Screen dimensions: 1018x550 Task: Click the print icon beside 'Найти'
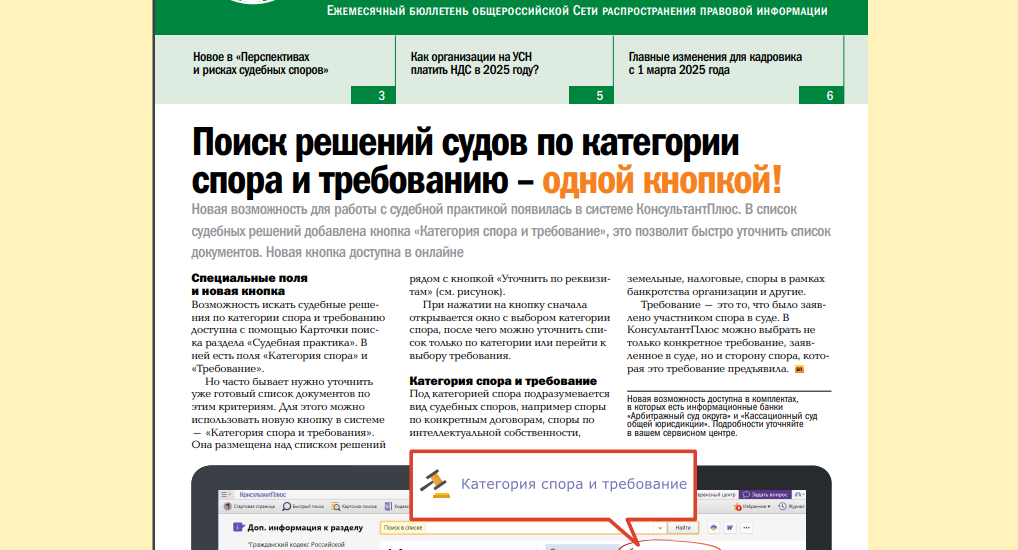tap(714, 527)
